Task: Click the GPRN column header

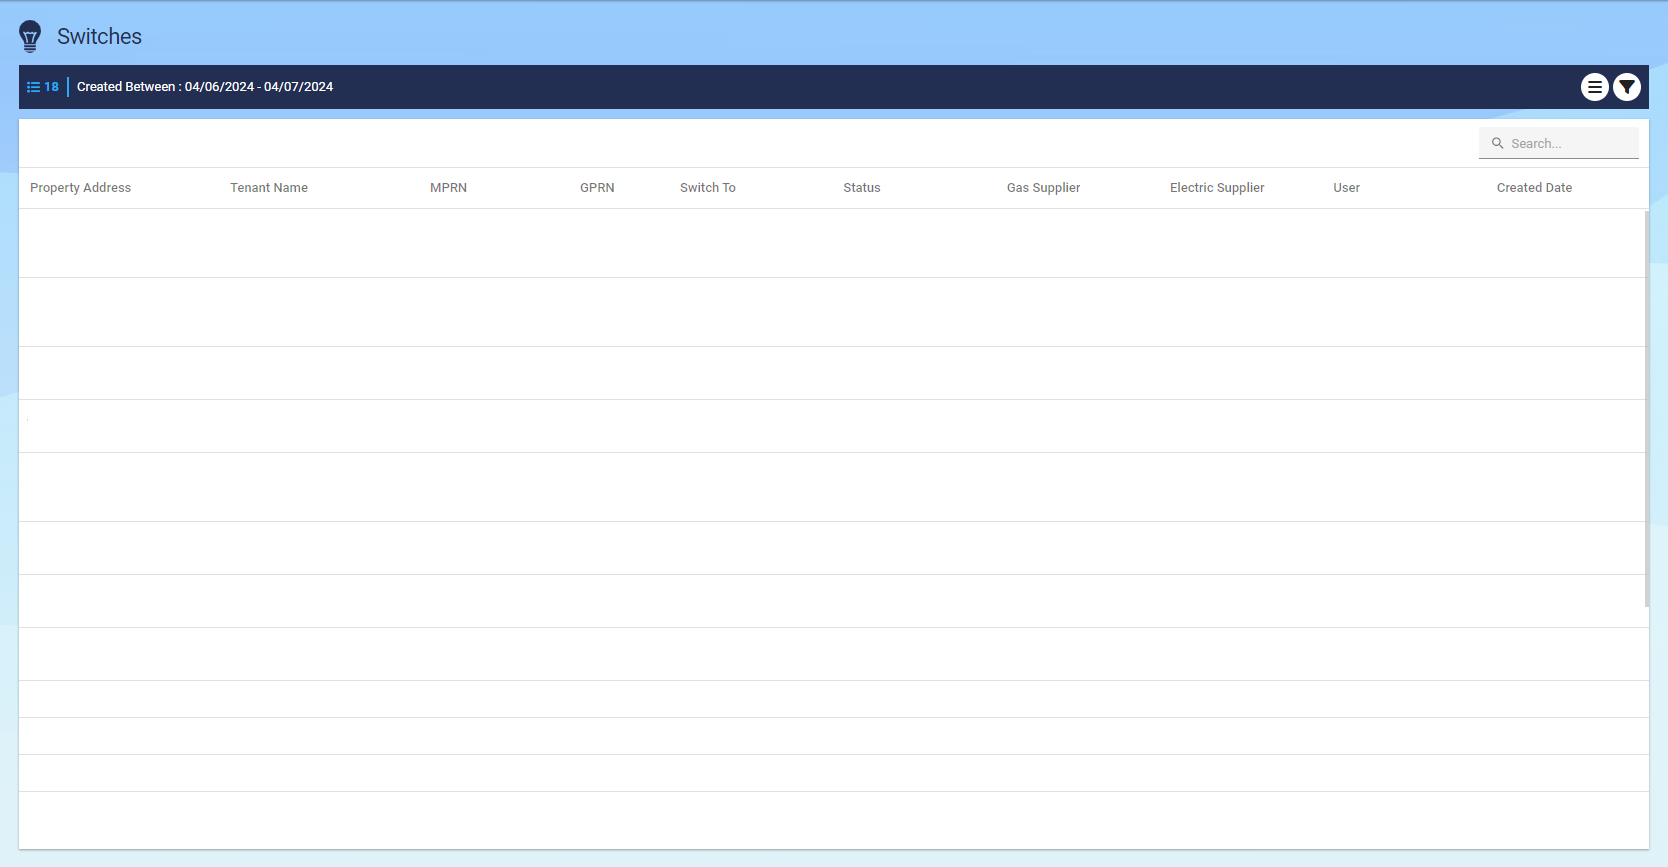Action: click(x=597, y=188)
